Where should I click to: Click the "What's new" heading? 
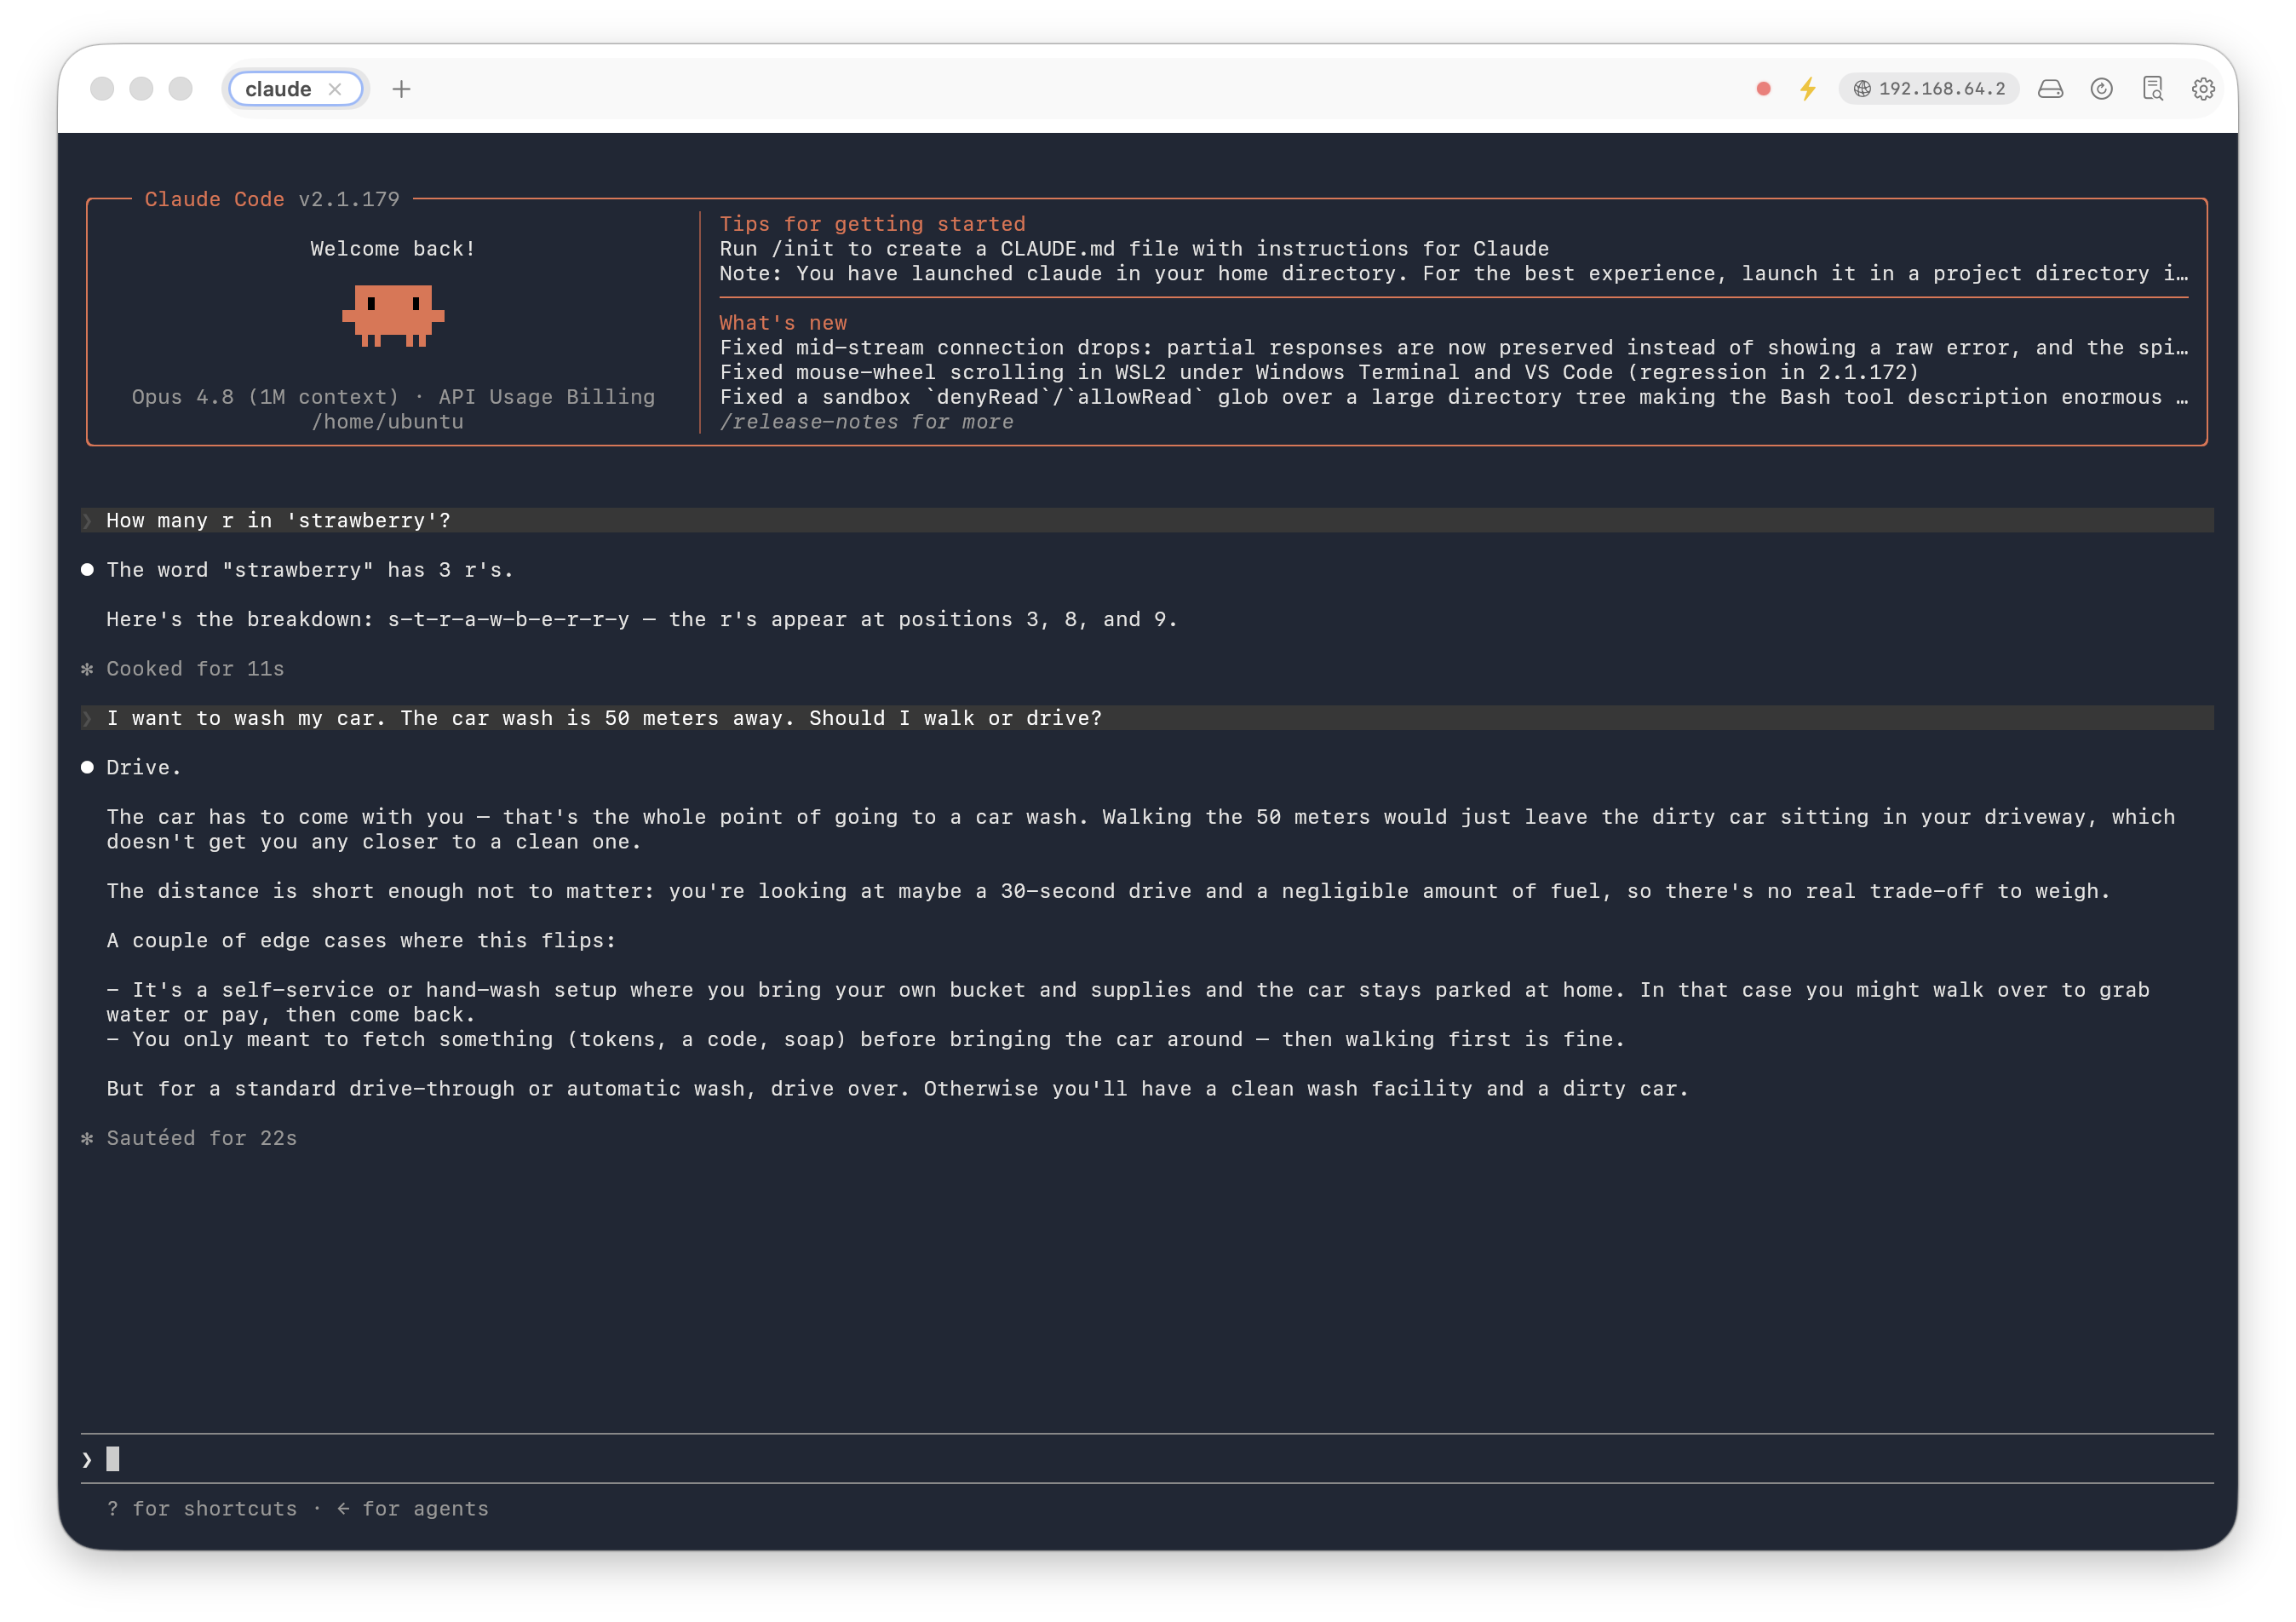pyautogui.click(x=783, y=323)
